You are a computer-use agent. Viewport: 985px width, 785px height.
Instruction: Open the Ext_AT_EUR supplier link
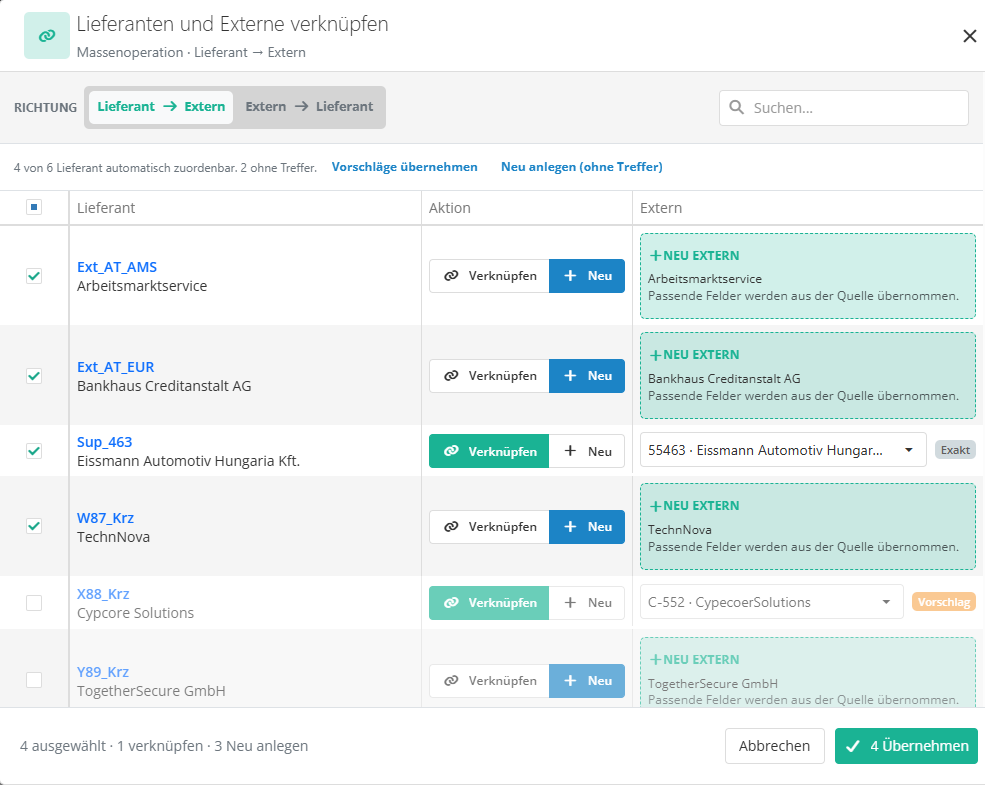click(116, 367)
